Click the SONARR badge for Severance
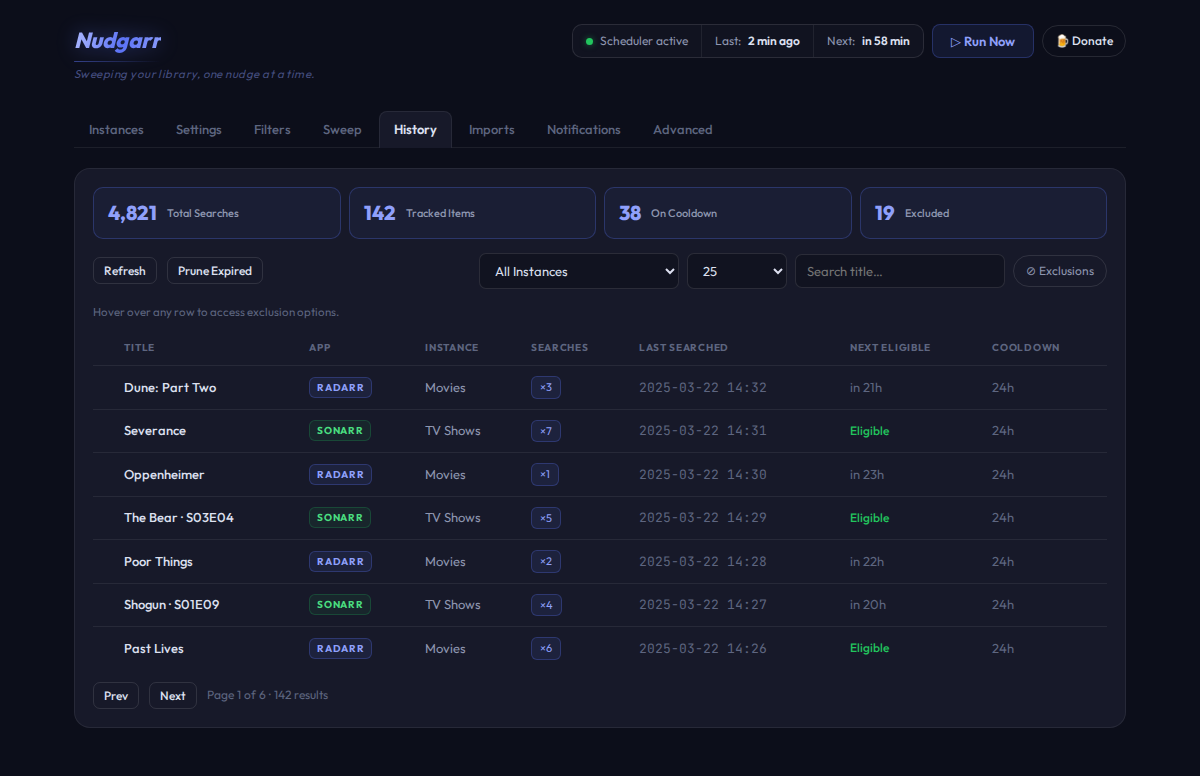 click(340, 430)
